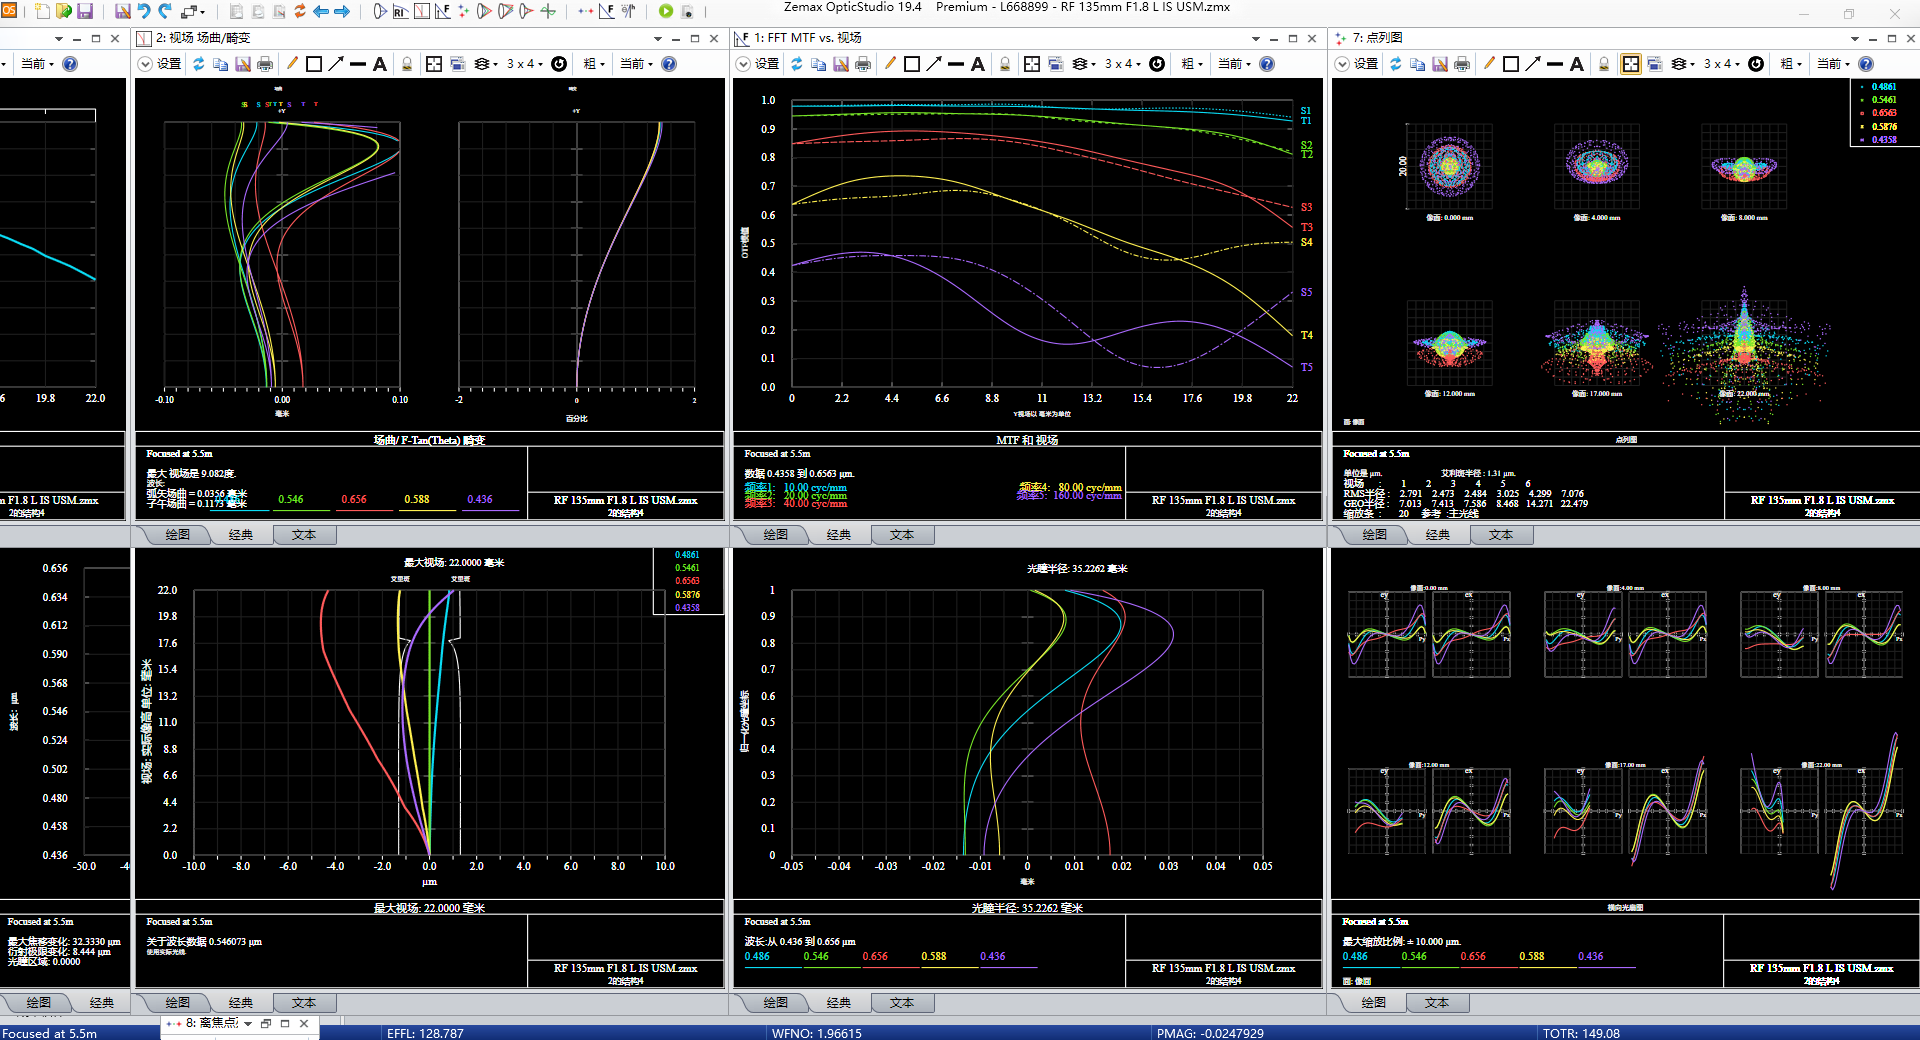1920x1040 pixels.
Task: Click the Save As icon in top toolbar
Action: click(x=123, y=11)
